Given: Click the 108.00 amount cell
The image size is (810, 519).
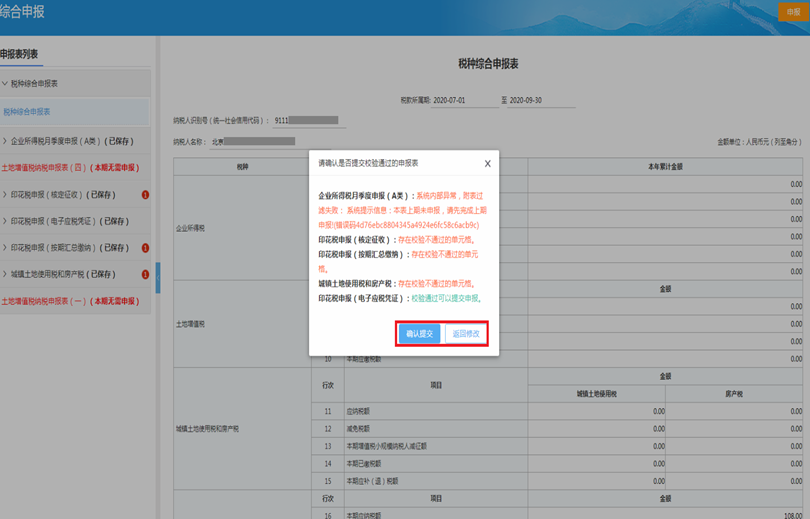Looking at the screenshot, I should [x=665, y=514].
